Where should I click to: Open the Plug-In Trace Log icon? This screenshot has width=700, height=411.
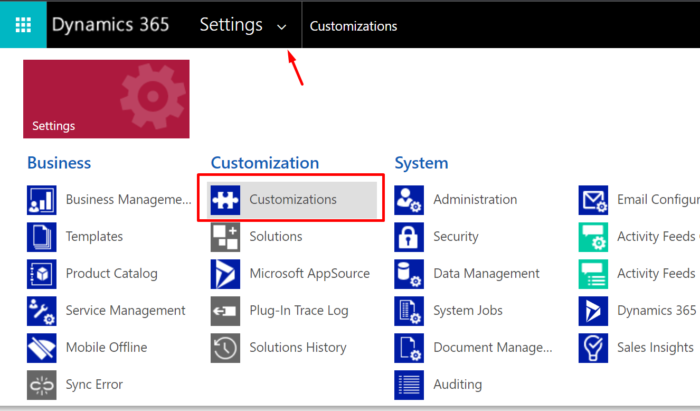coord(226,311)
